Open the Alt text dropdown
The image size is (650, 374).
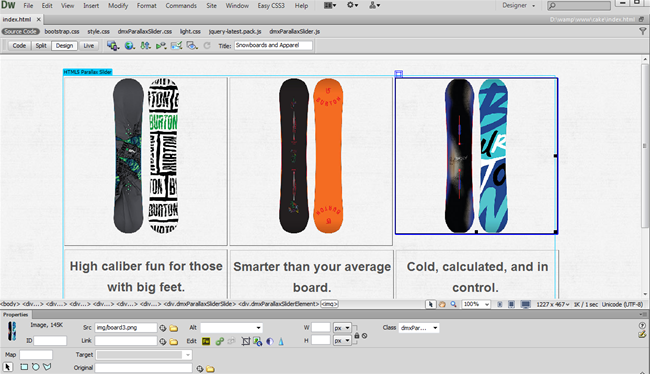coord(231,328)
